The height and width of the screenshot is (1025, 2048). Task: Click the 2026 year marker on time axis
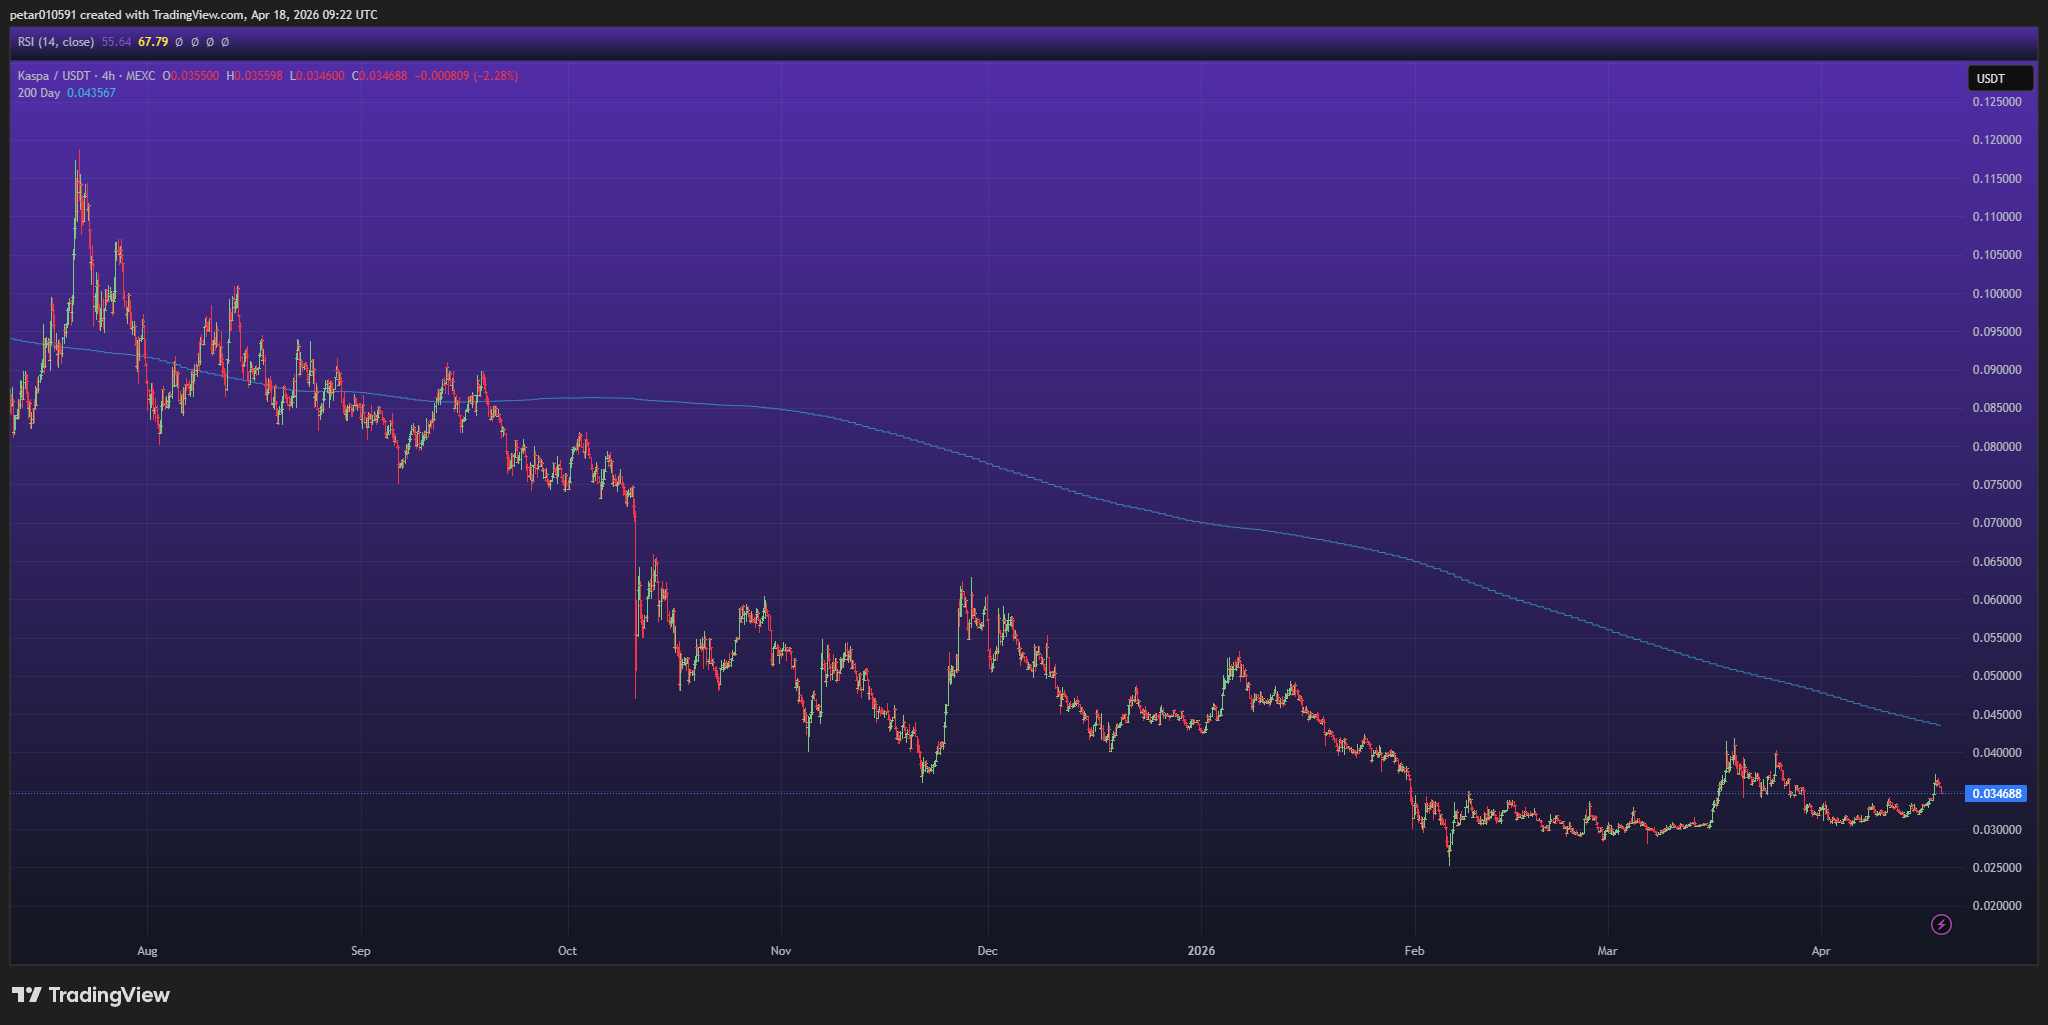coord(1201,951)
